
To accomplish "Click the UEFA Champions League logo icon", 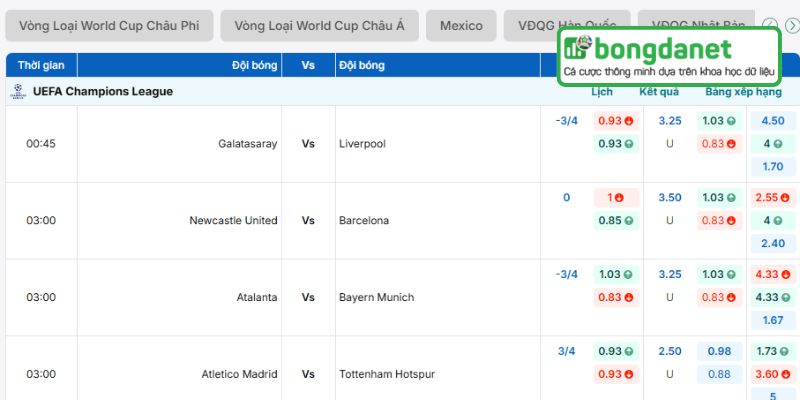I will tap(17, 91).
